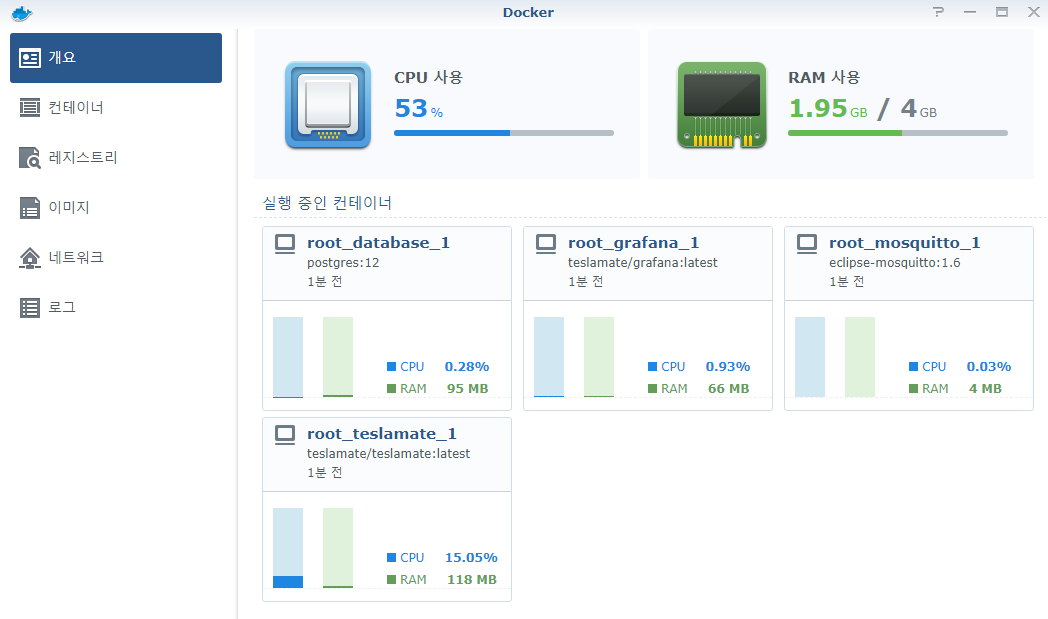
Task: Click the CPU bar chart of root_grafana_1
Action: (x=549, y=358)
